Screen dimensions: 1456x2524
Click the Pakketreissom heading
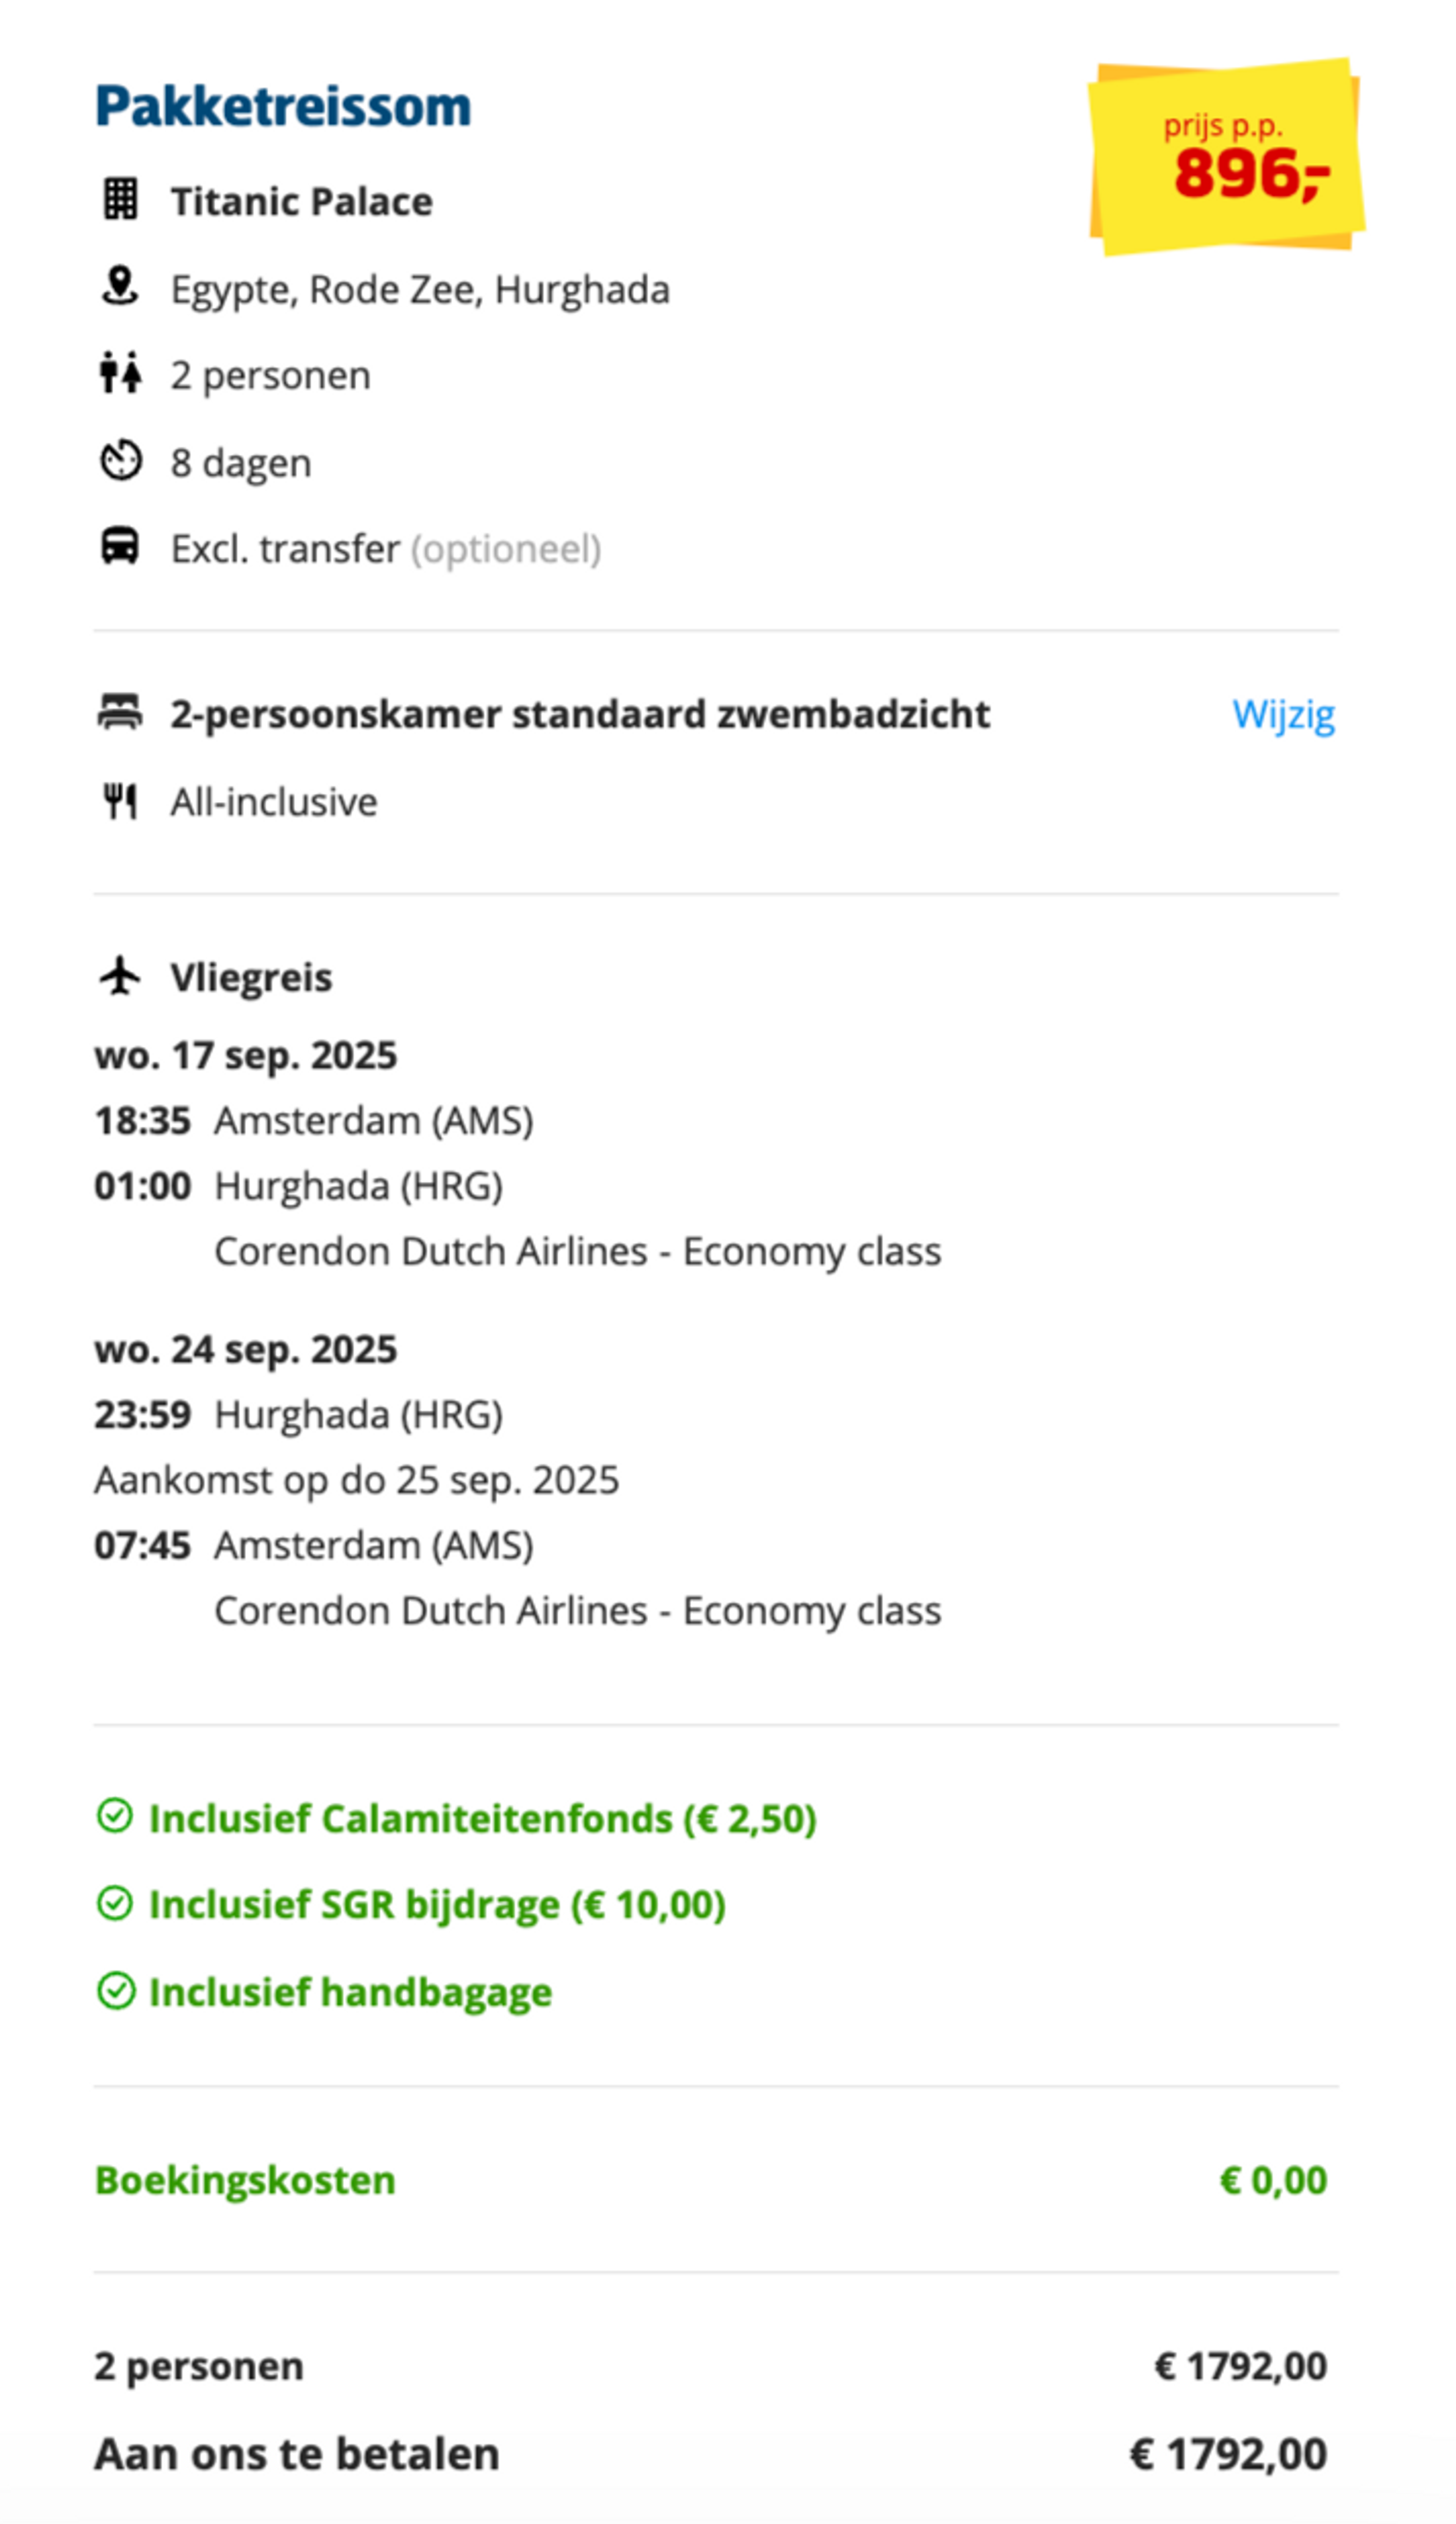coord(283,106)
